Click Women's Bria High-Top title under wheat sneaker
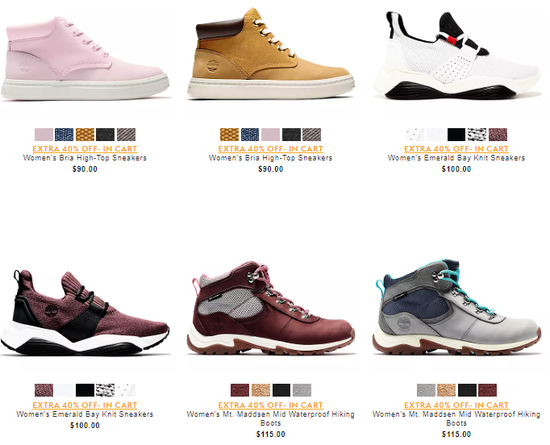Viewport: 550px width, 445px height. pos(270,158)
